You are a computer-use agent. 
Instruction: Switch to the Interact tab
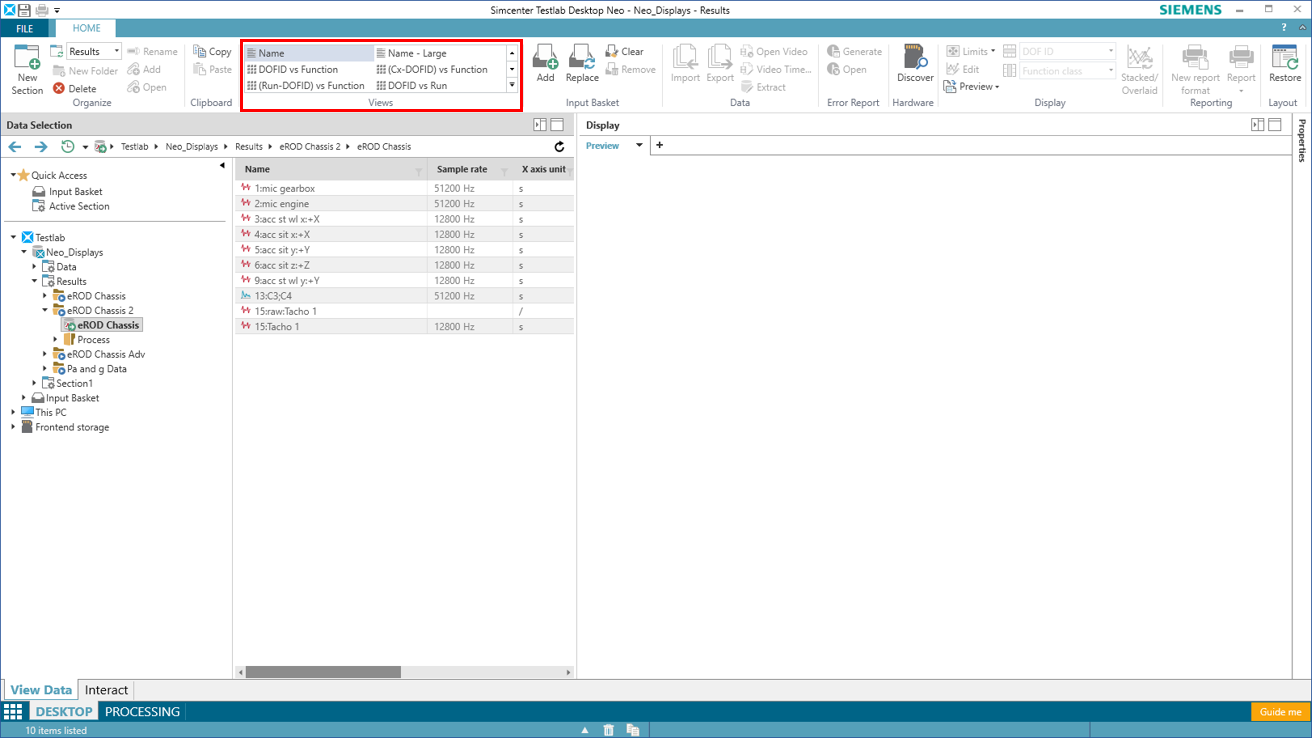(106, 690)
